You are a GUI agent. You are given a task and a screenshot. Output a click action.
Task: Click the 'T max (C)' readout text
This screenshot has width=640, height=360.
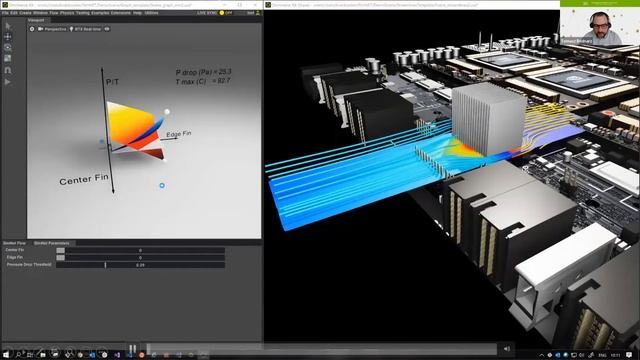[x=203, y=81]
